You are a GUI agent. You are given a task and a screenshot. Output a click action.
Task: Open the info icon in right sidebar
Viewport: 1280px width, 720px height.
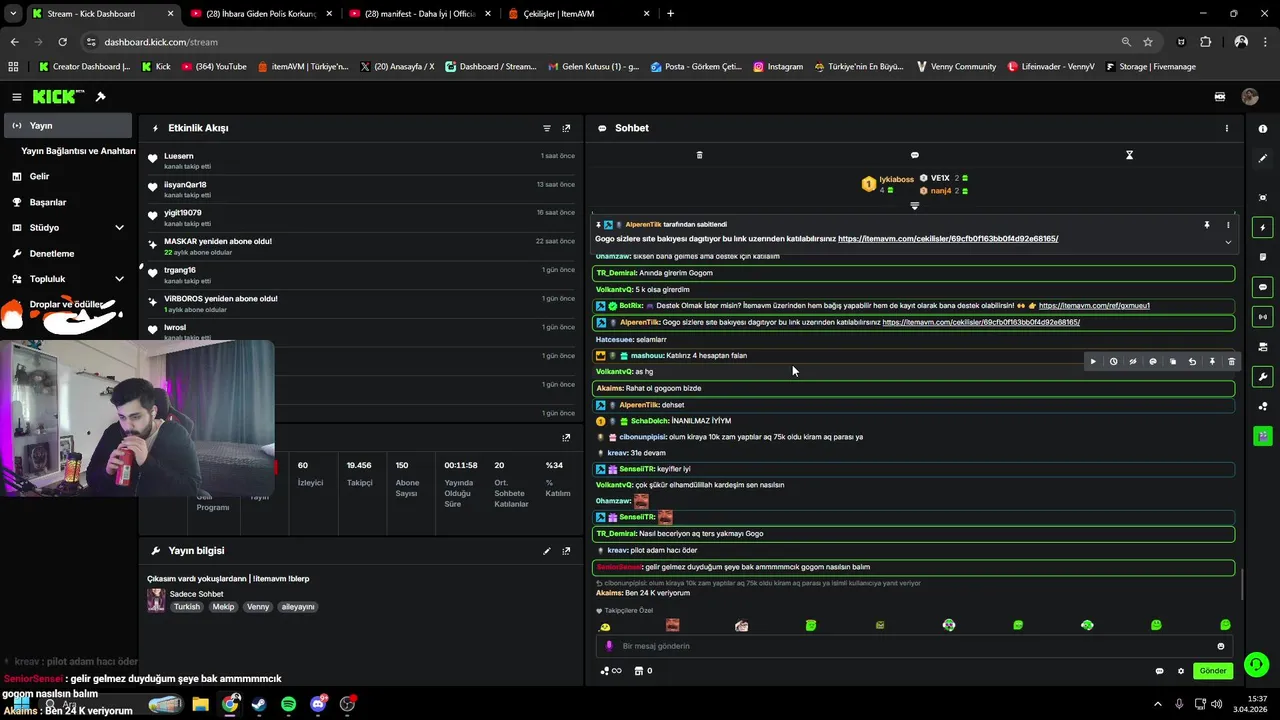(1263, 128)
